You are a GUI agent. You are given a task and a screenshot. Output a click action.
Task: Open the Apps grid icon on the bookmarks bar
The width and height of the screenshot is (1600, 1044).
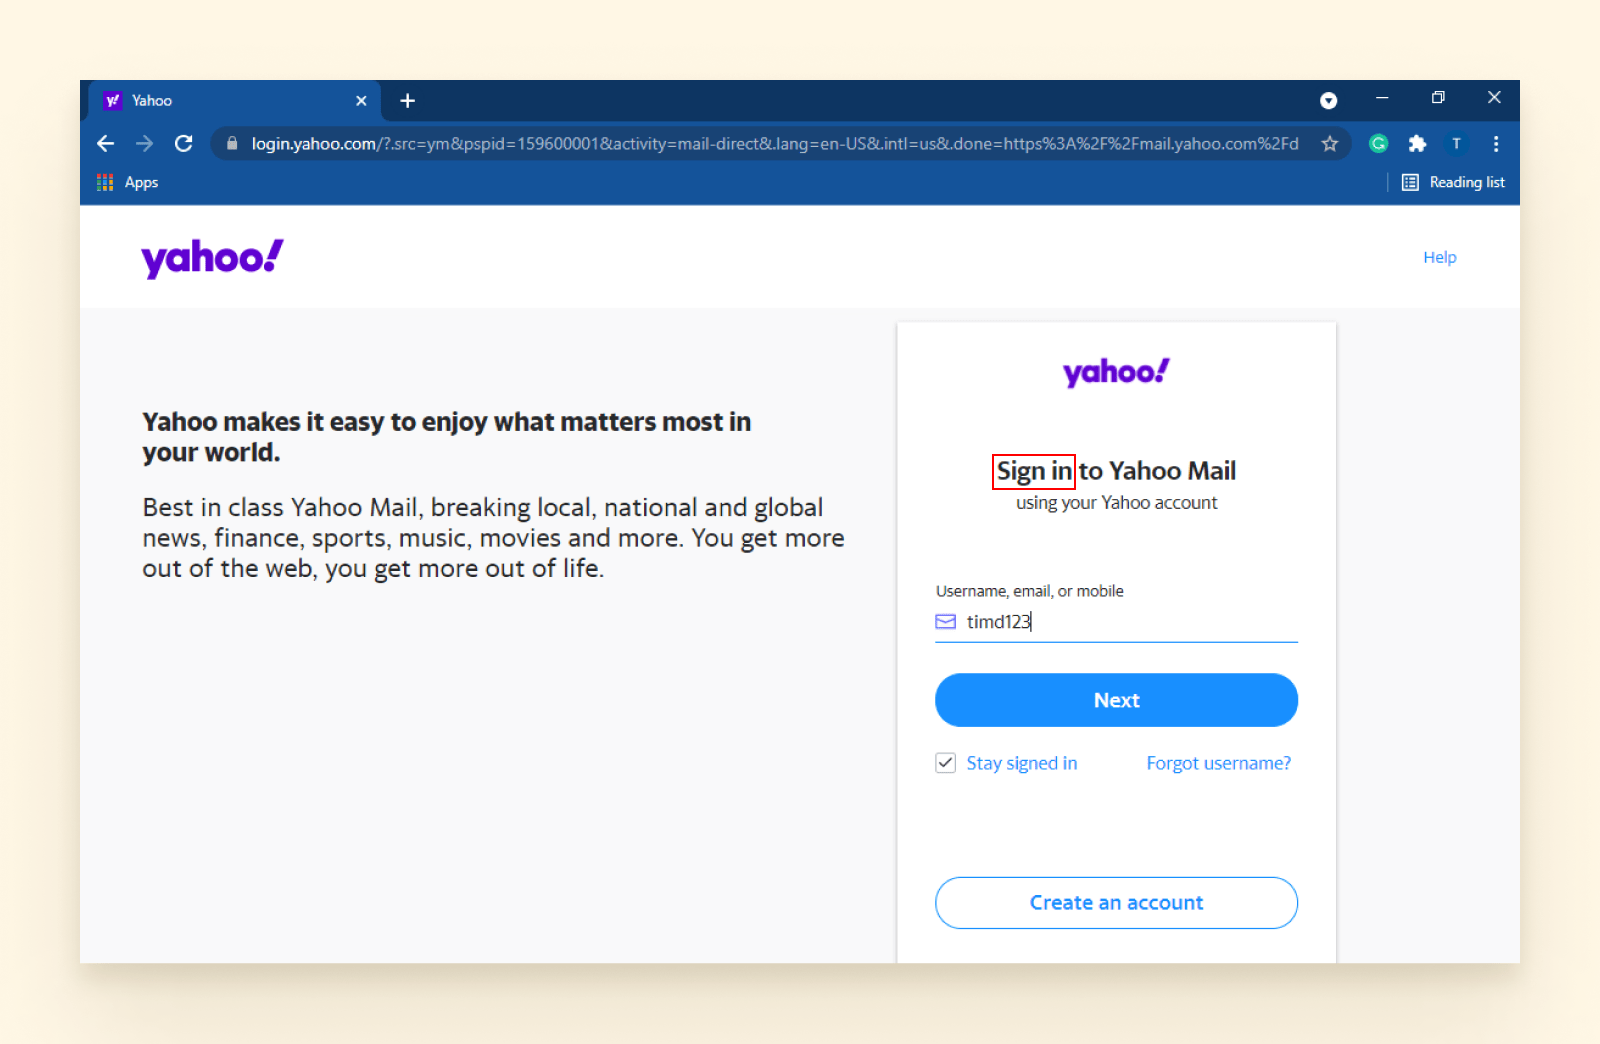click(104, 182)
